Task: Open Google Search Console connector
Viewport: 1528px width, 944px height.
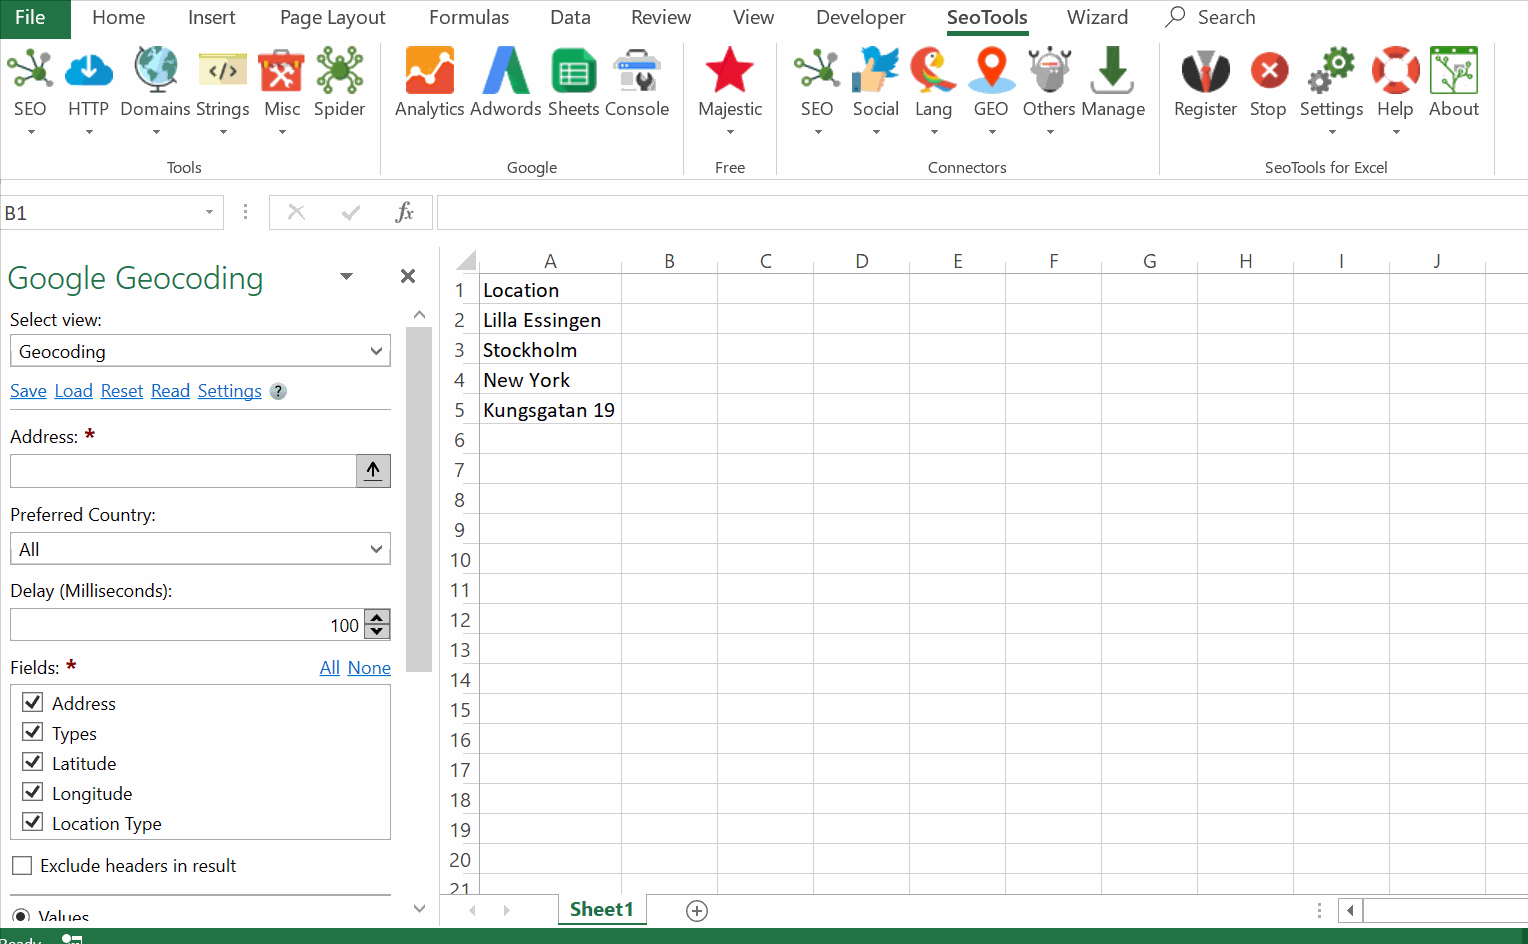Action: click(637, 84)
